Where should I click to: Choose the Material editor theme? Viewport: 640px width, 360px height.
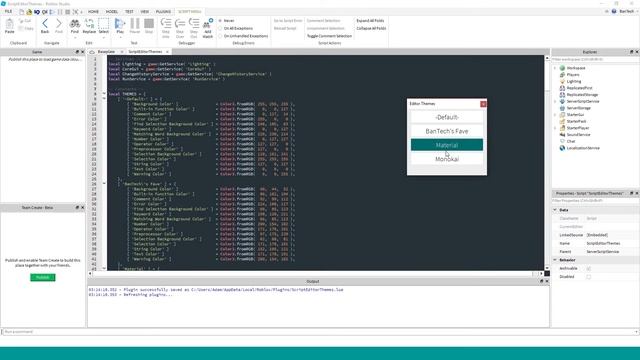(447, 145)
